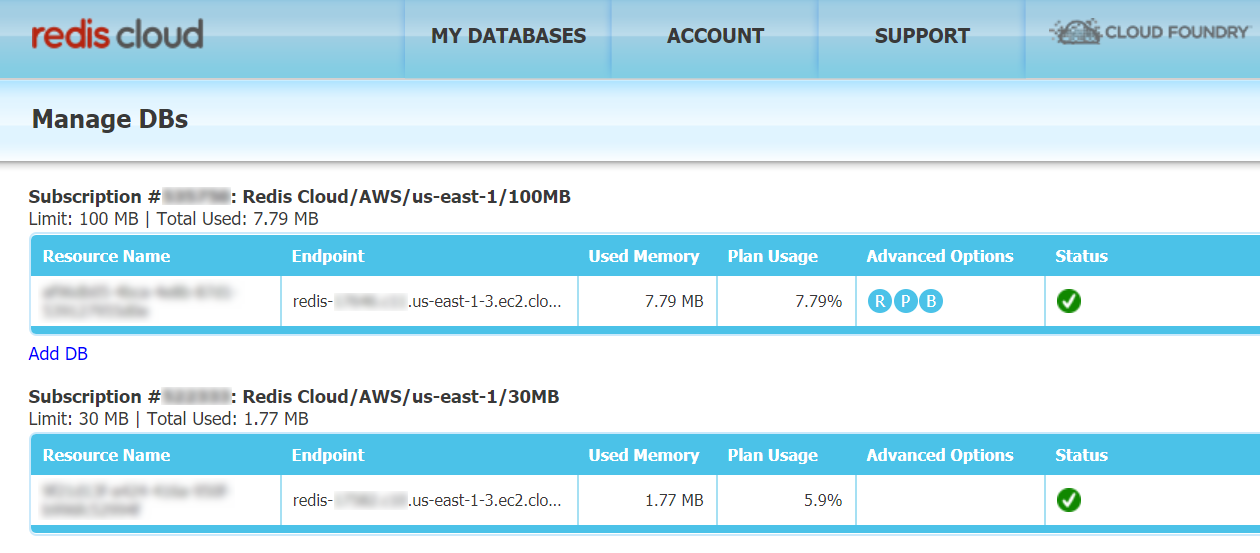
Task: Open the Support menu
Action: pos(922,36)
